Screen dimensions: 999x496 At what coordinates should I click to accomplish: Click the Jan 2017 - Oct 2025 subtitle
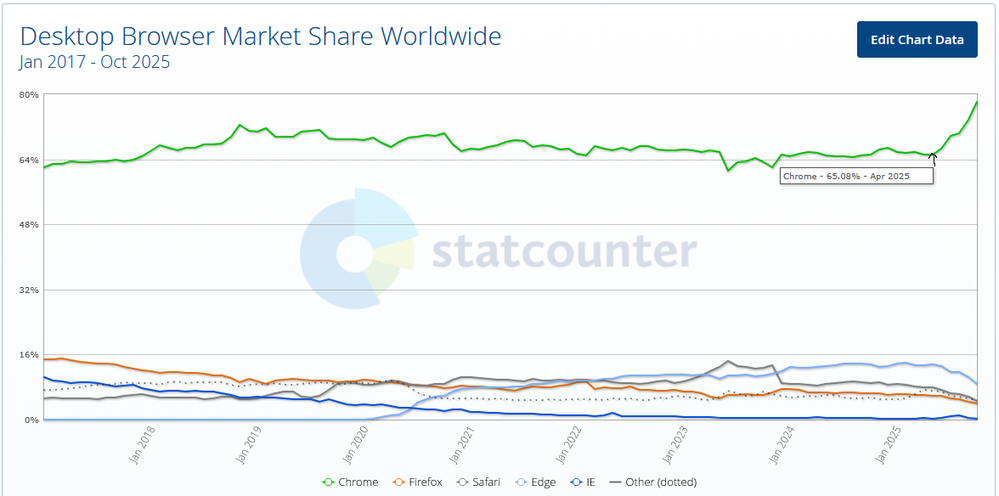click(95, 62)
